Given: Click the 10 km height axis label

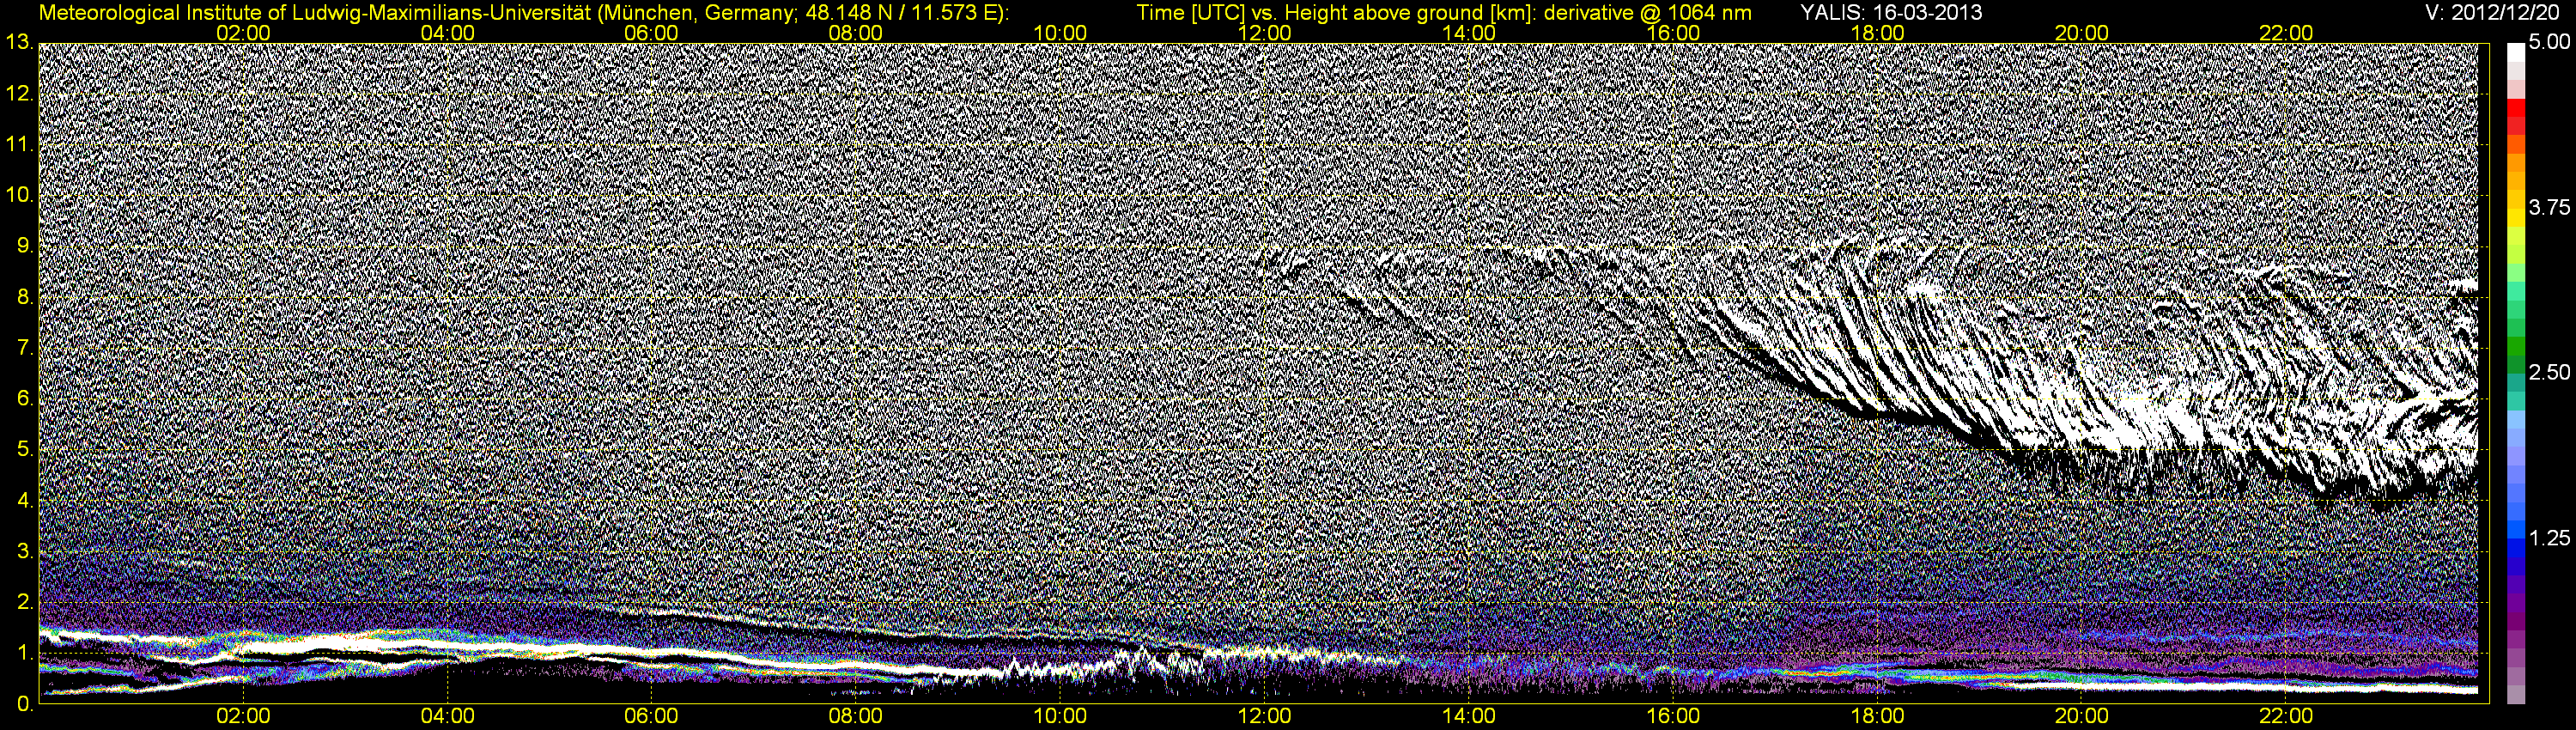Looking at the screenshot, I should point(18,195).
